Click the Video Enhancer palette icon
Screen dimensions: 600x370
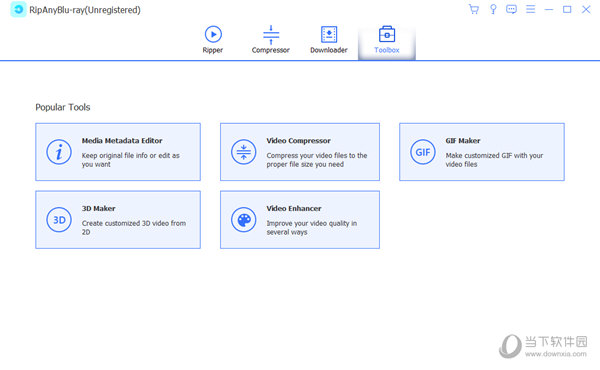(x=243, y=220)
